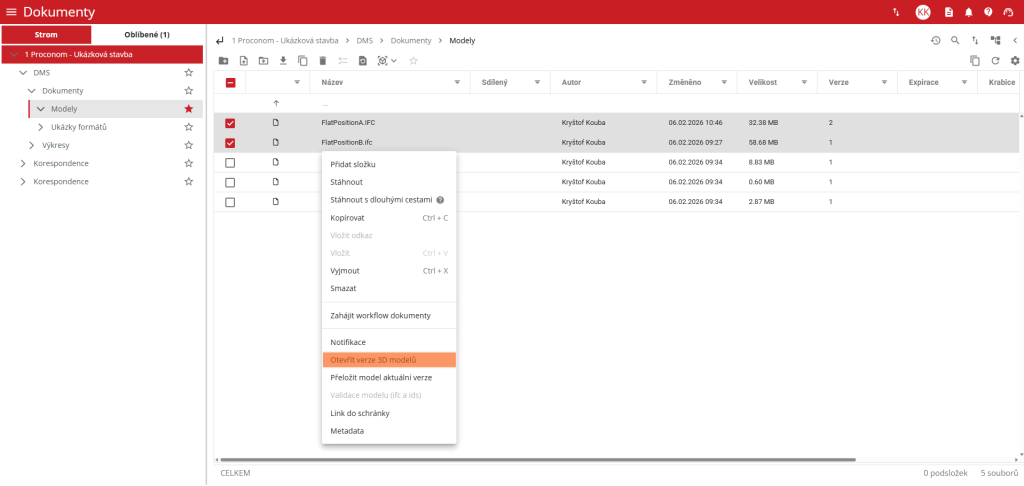Toggle the select-all checkbox in the table header
Viewport: 1024px width, 486px height.
pyautogui.click(x=230, y=82)
